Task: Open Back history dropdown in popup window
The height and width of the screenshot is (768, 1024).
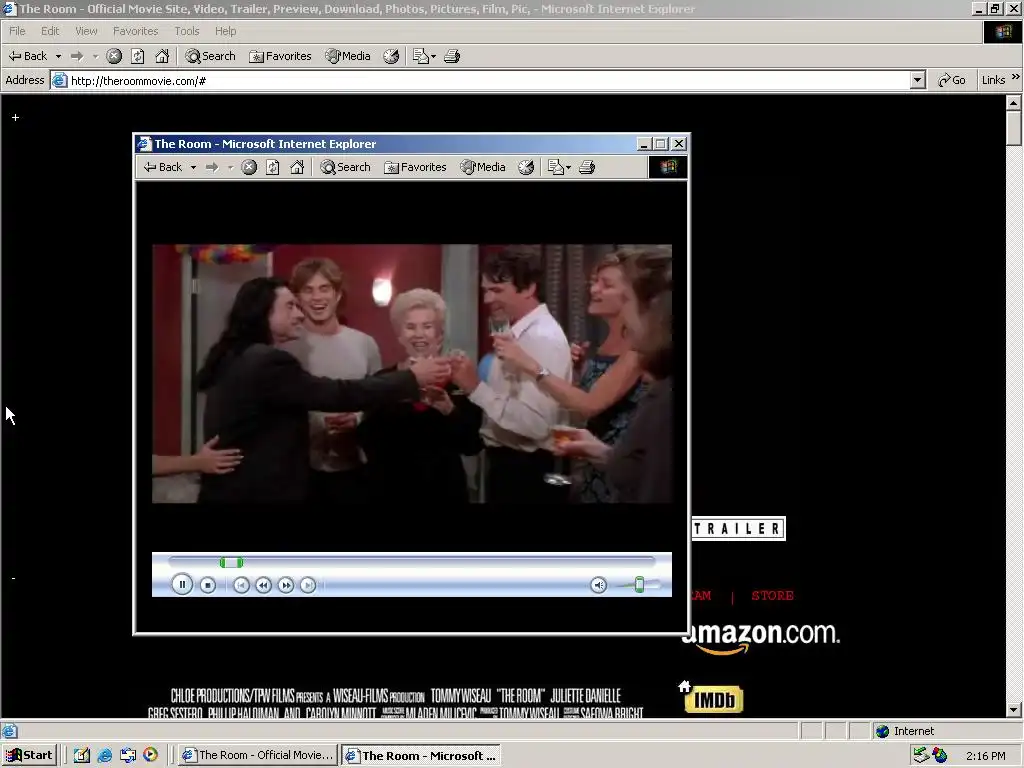Action: click(x=193, y=167)
